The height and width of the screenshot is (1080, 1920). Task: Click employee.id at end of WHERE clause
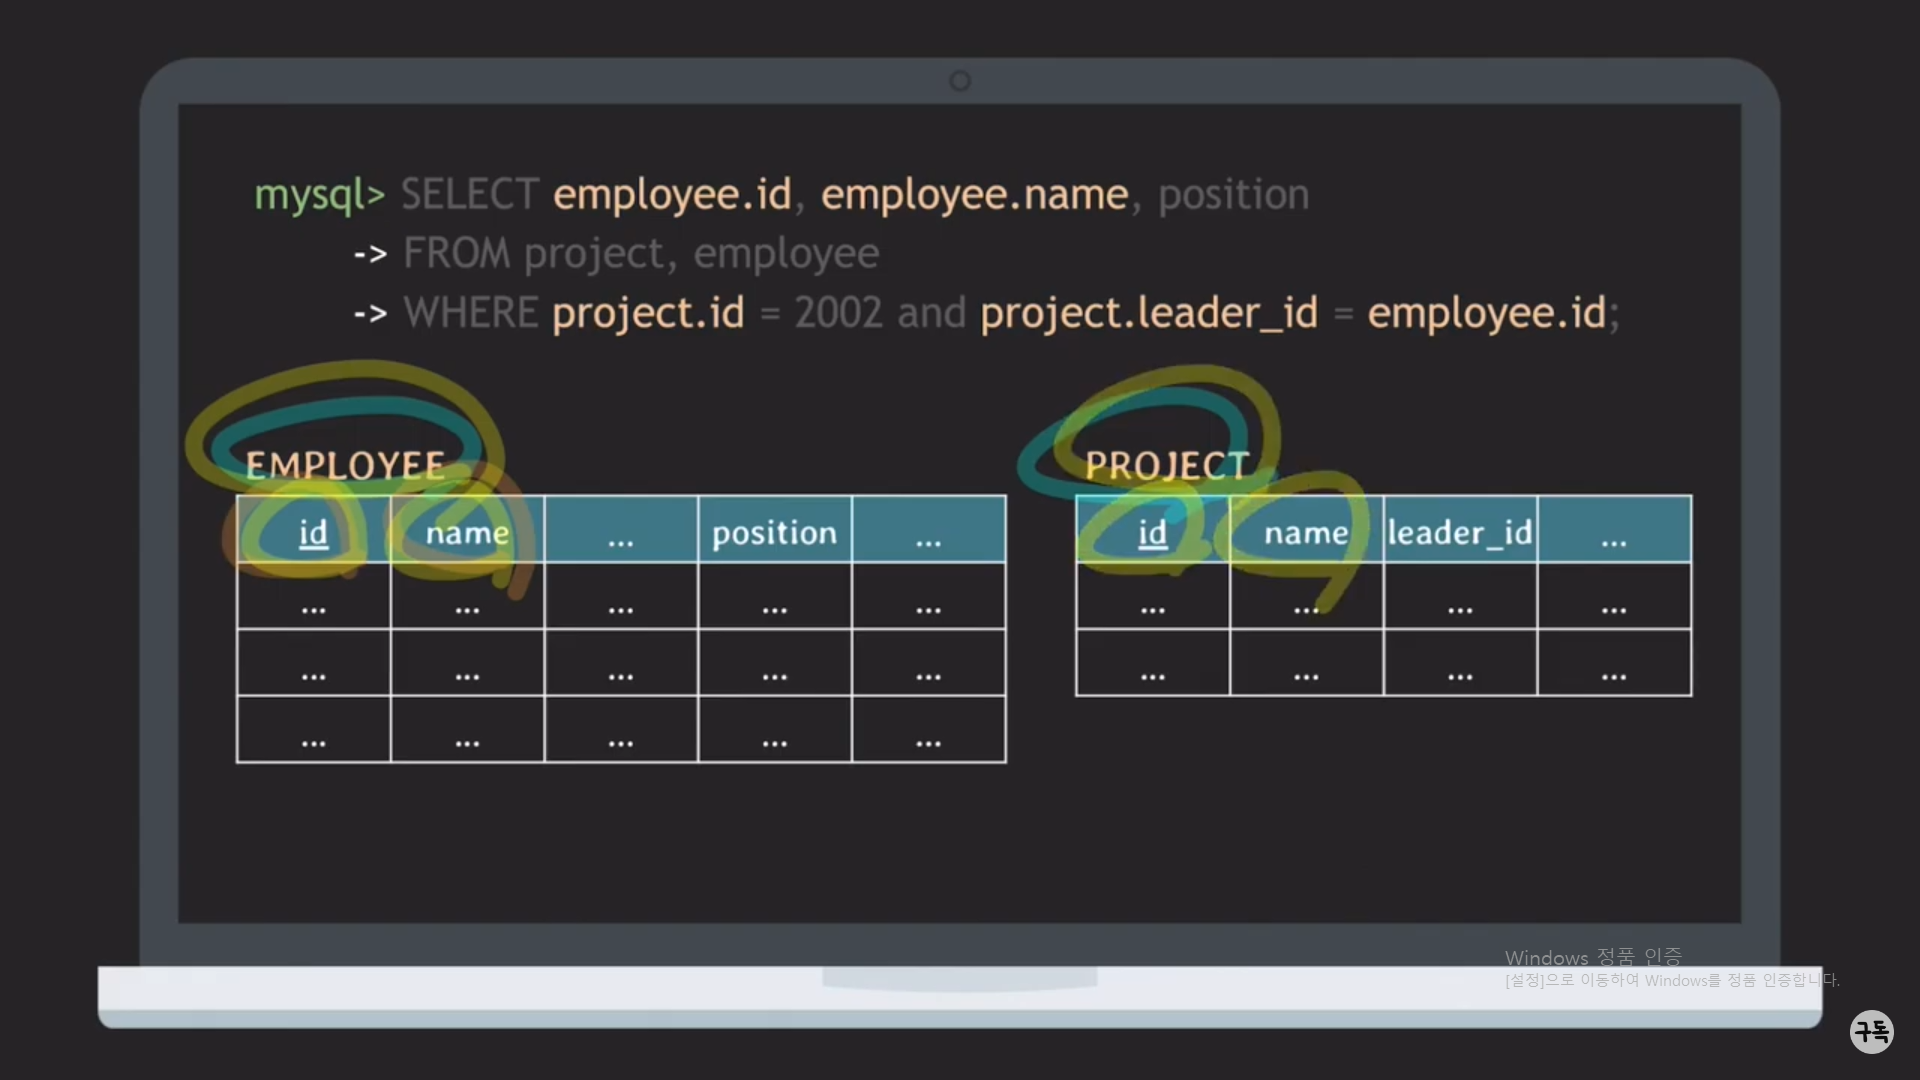1486,313
